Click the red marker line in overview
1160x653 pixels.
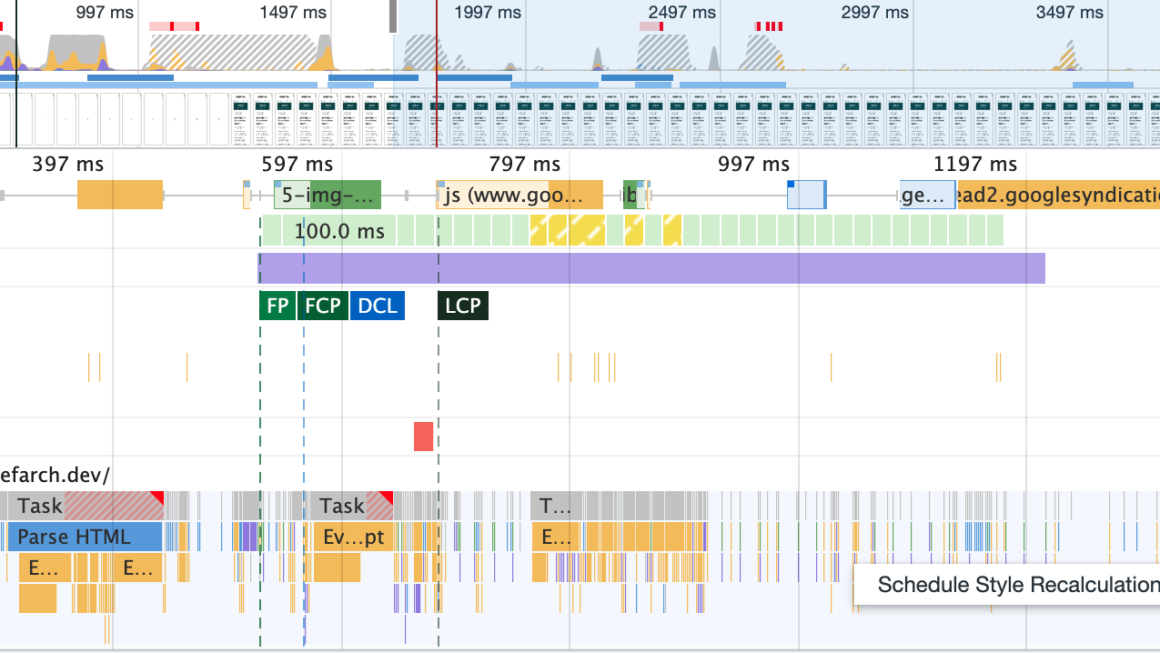436,74
